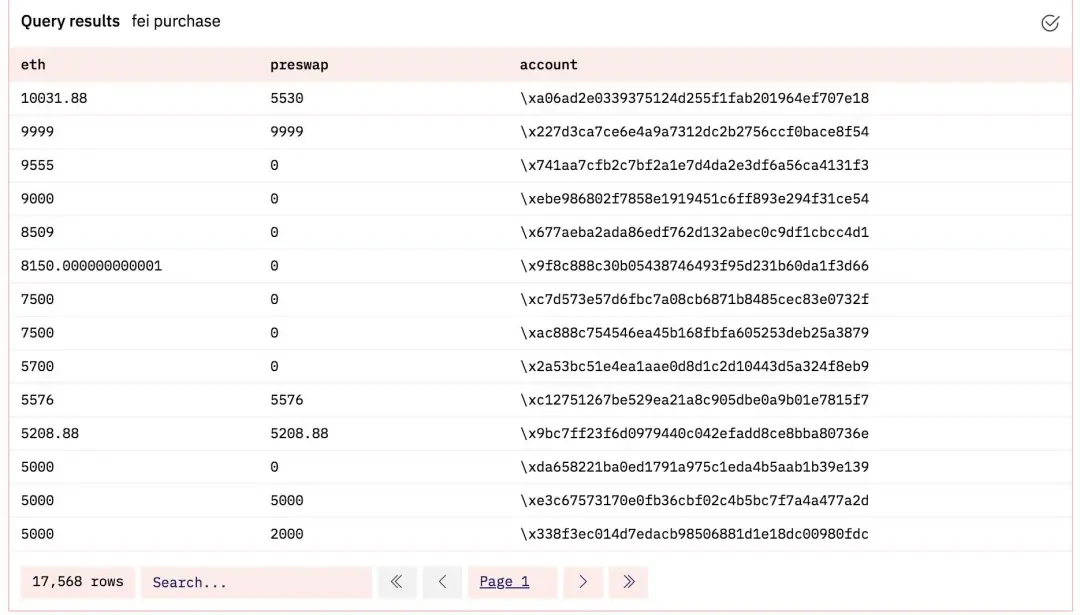This screenshot has width=1080, height=615.
Task: Select account \xa06ad2e0339375124d255f1fab201964ef707e18
Action: [694, 98]
